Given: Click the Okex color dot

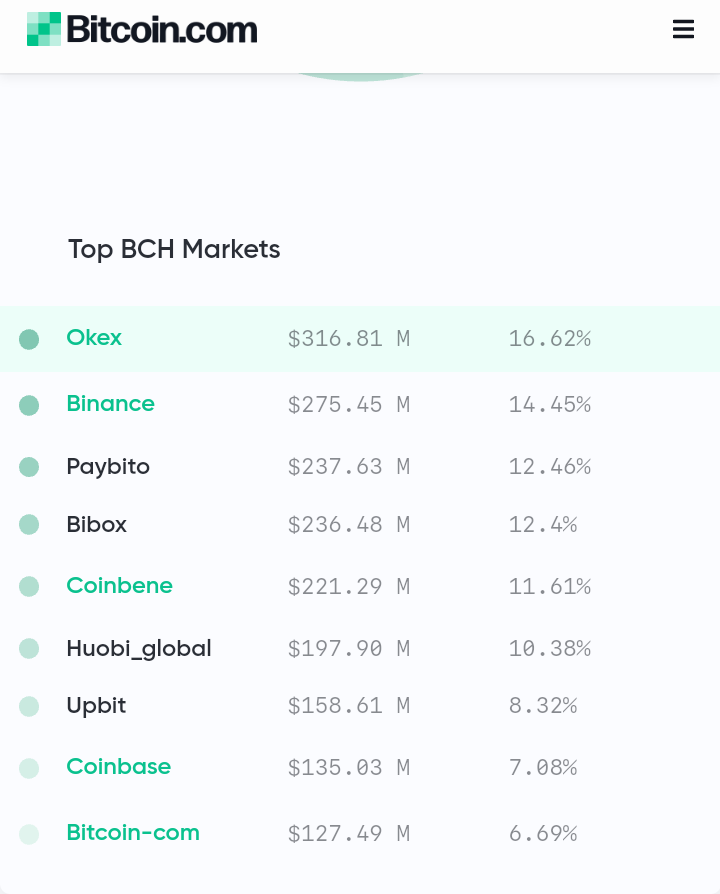Looking at the screenshot, I should (x=29, y=339).
